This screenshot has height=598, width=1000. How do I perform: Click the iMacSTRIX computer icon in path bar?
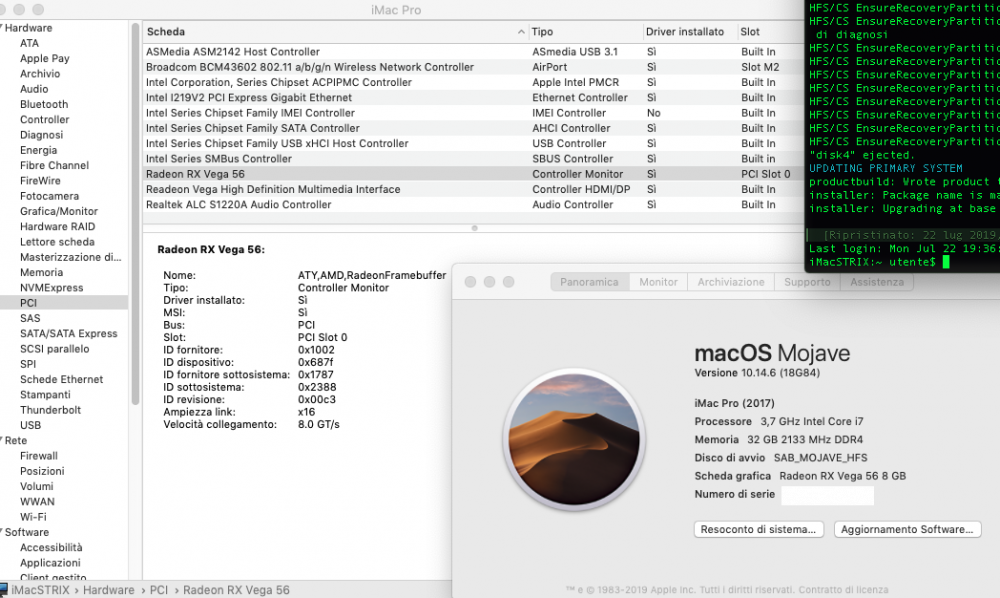coord(3,590)
